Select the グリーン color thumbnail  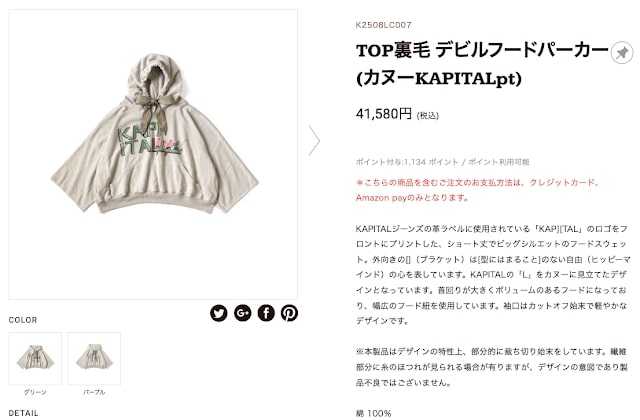35,358
